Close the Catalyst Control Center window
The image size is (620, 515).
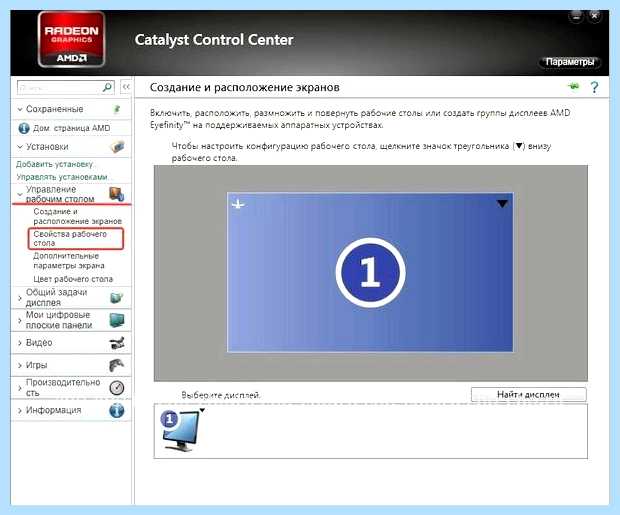594,16
